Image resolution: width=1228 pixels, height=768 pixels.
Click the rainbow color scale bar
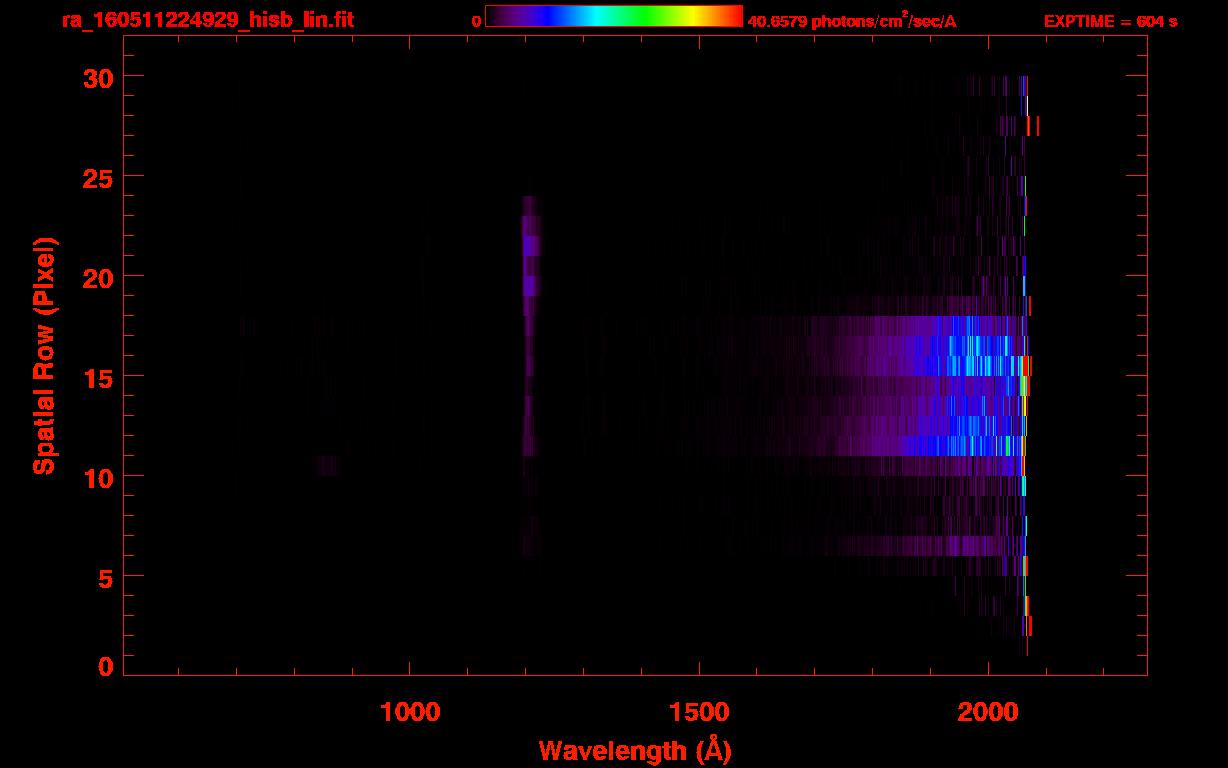click(x=614, y=16)
